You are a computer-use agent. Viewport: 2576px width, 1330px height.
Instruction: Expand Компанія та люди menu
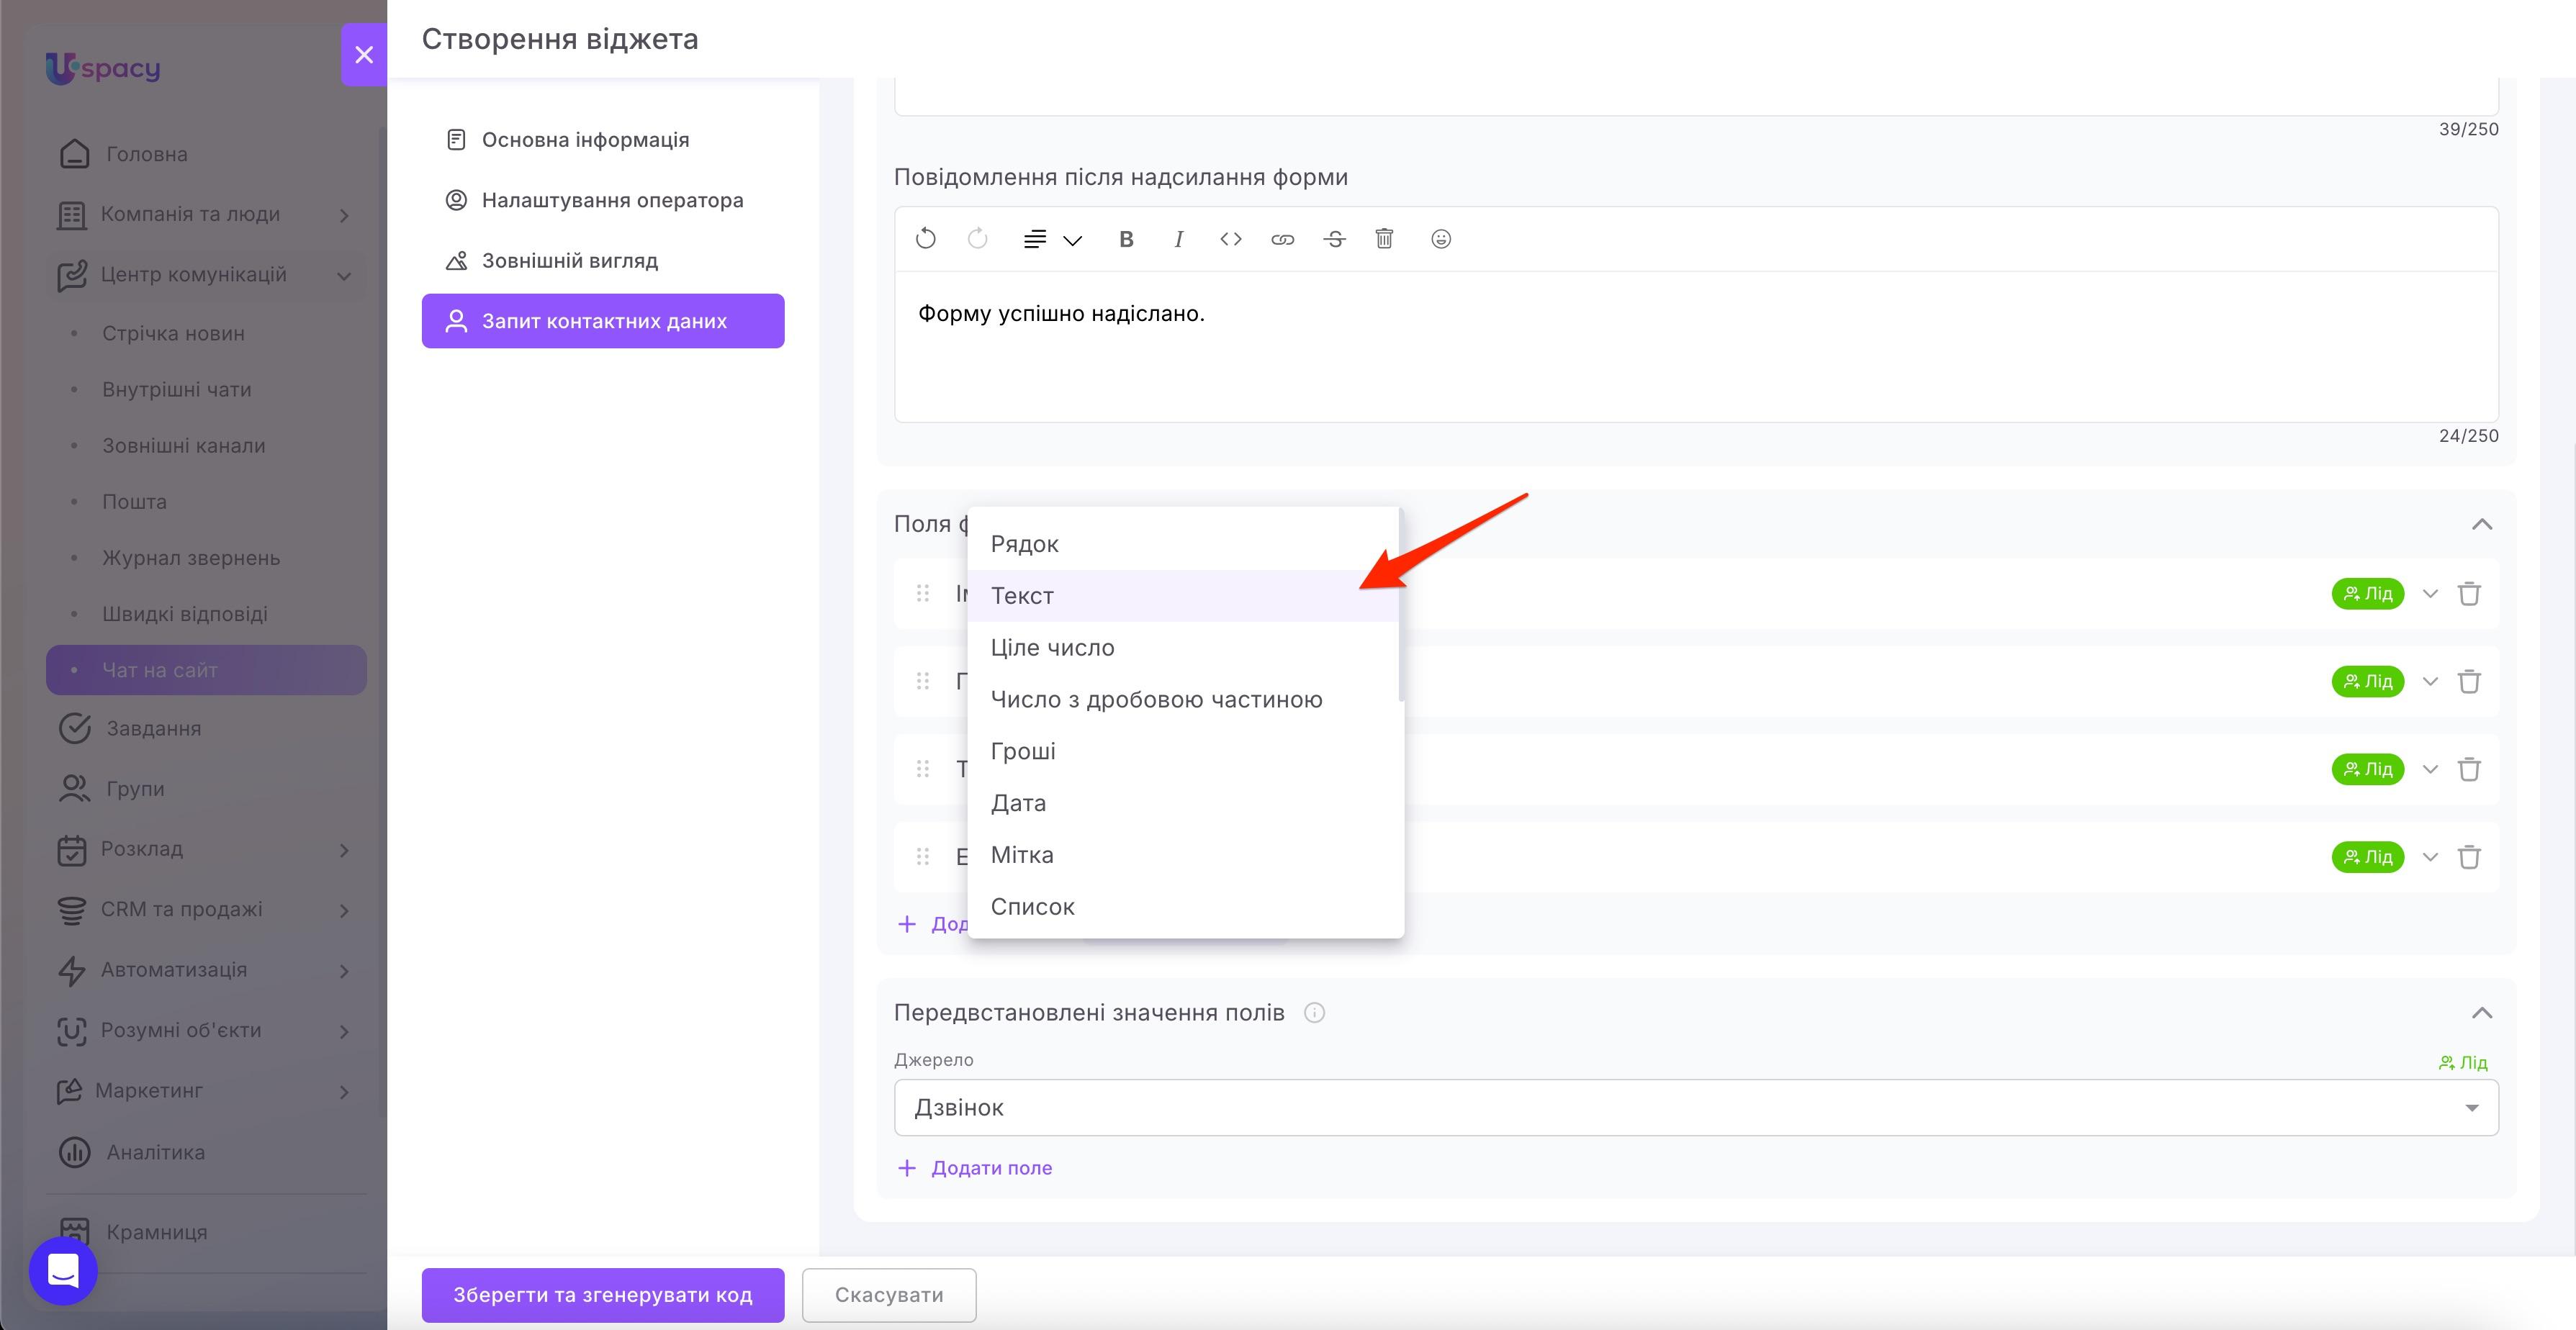point(206,214)
